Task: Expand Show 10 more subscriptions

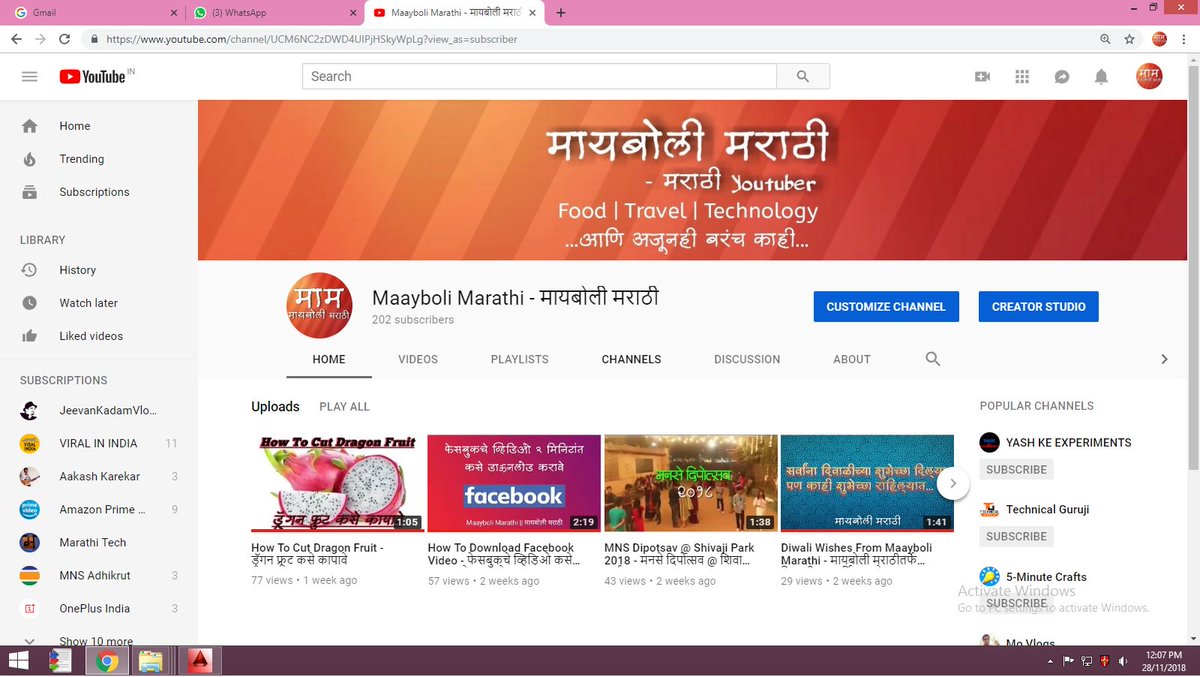Action: coord(98,642)
